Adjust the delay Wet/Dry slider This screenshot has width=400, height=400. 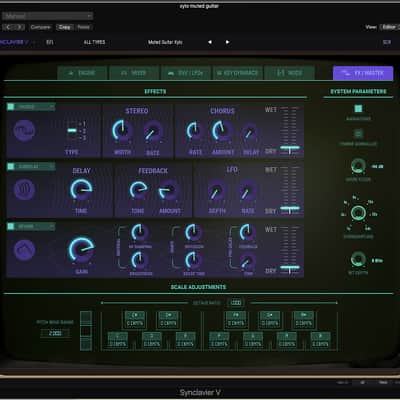[x=289, y=208]
